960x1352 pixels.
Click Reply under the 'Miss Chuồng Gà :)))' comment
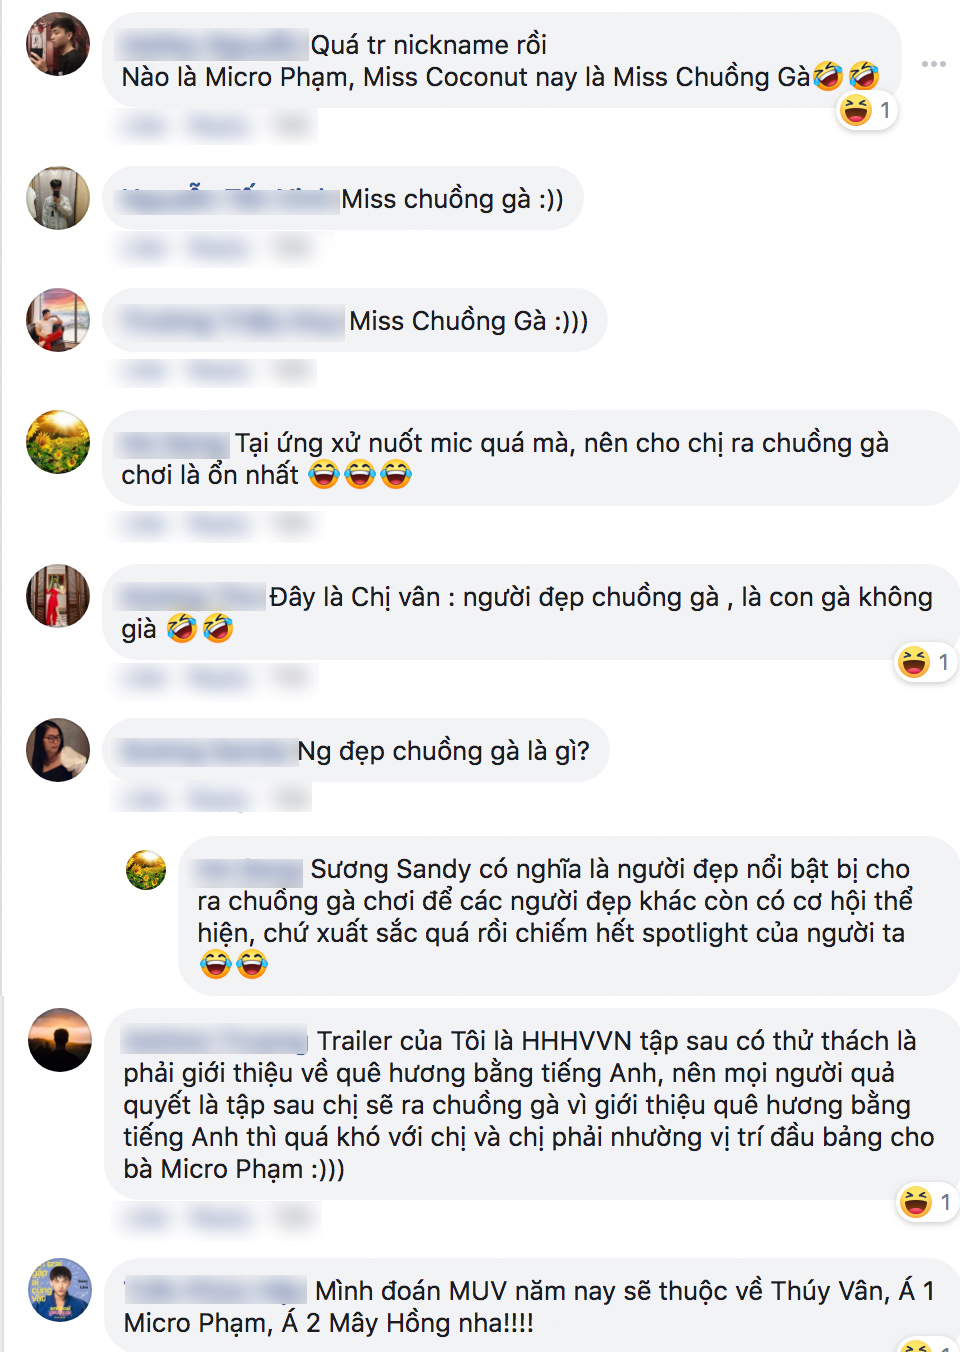click(219, 373)
